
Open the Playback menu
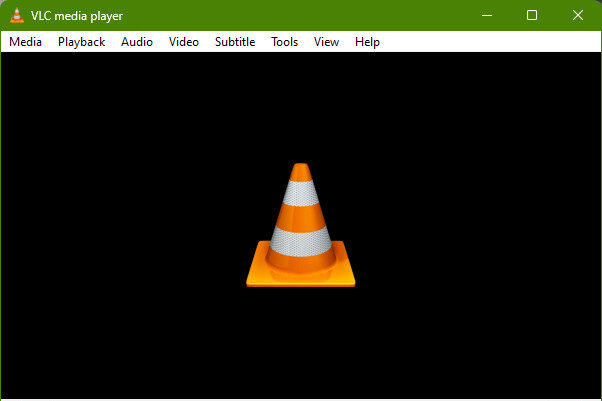(x=81, y=41)
